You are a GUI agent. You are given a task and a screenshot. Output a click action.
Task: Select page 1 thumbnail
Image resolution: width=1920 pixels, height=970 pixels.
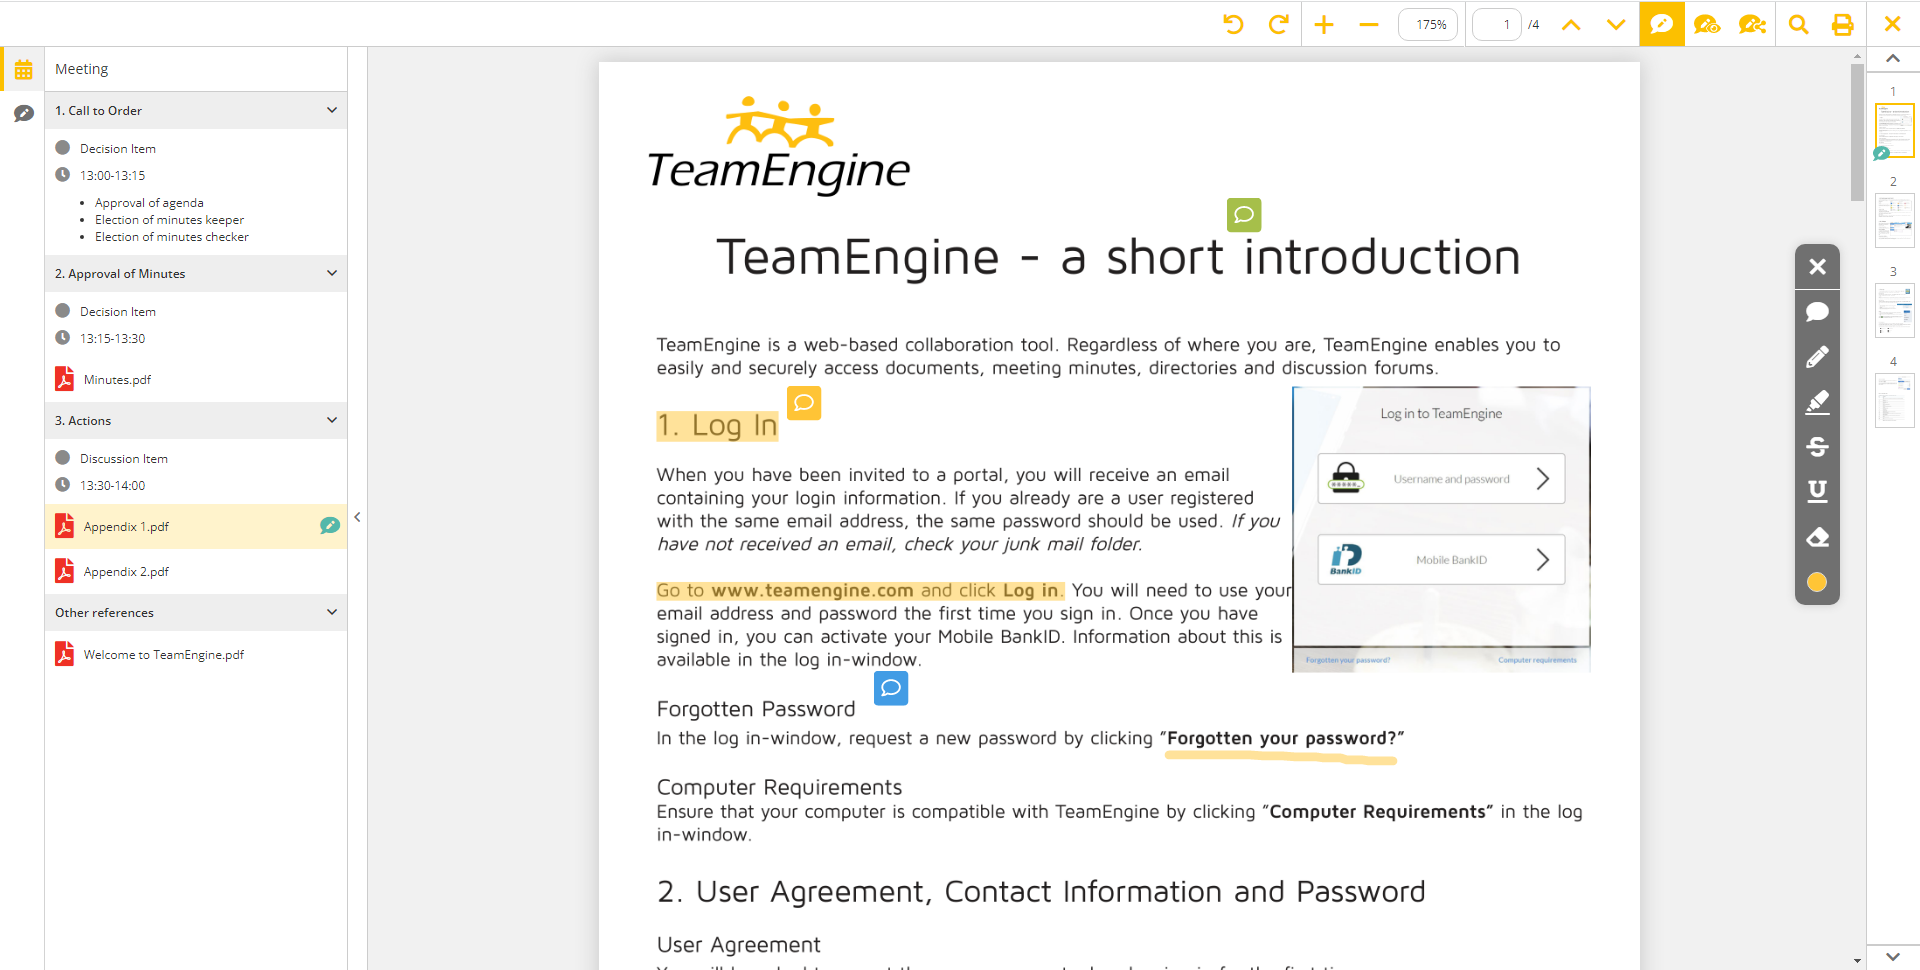tap(1894, 130)
